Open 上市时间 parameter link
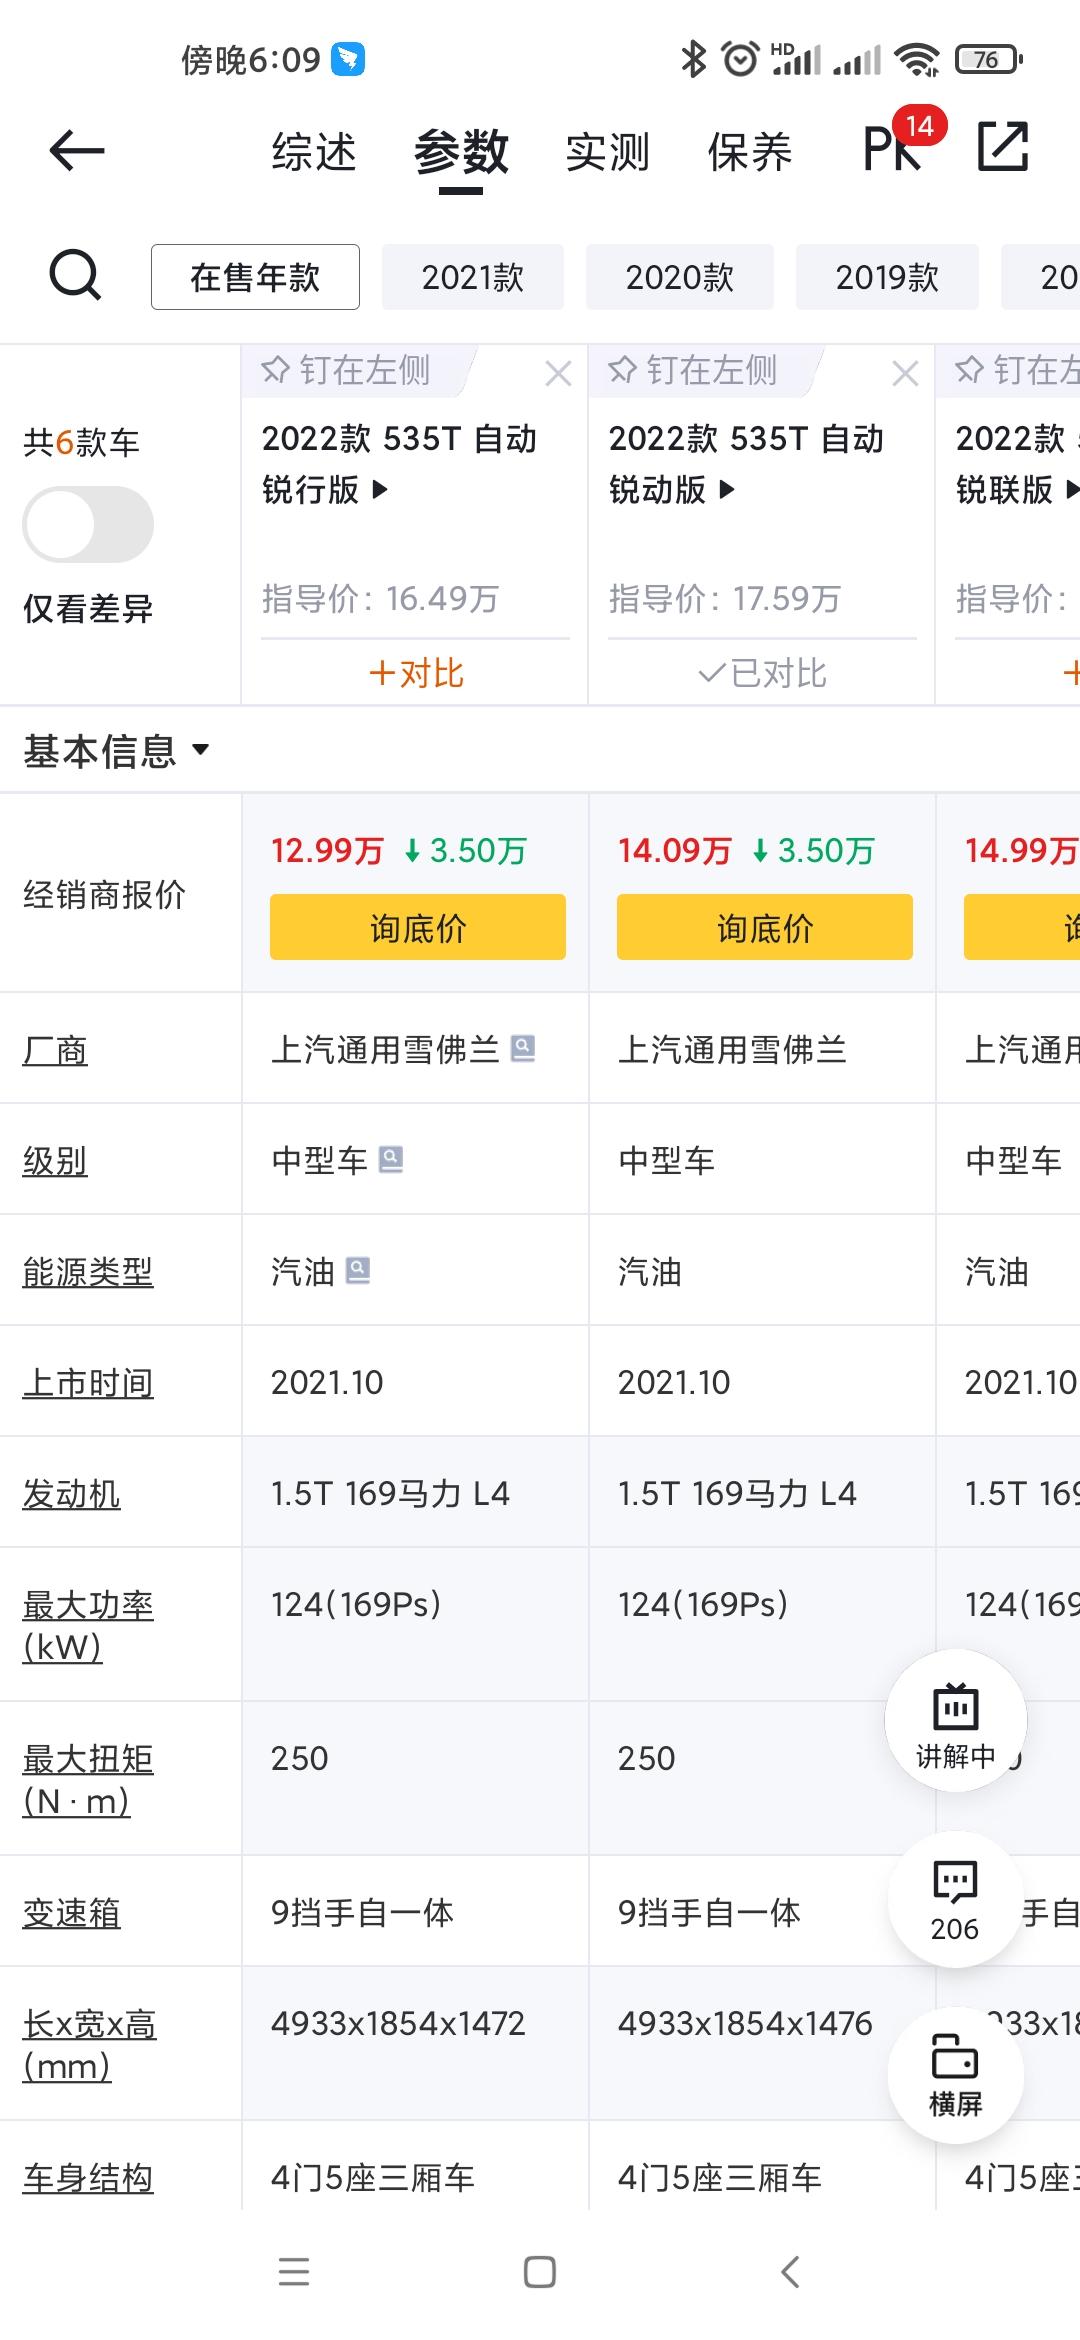Image resolution: width=1080 pixels, height=2340 pixels. coord(88,1383)
